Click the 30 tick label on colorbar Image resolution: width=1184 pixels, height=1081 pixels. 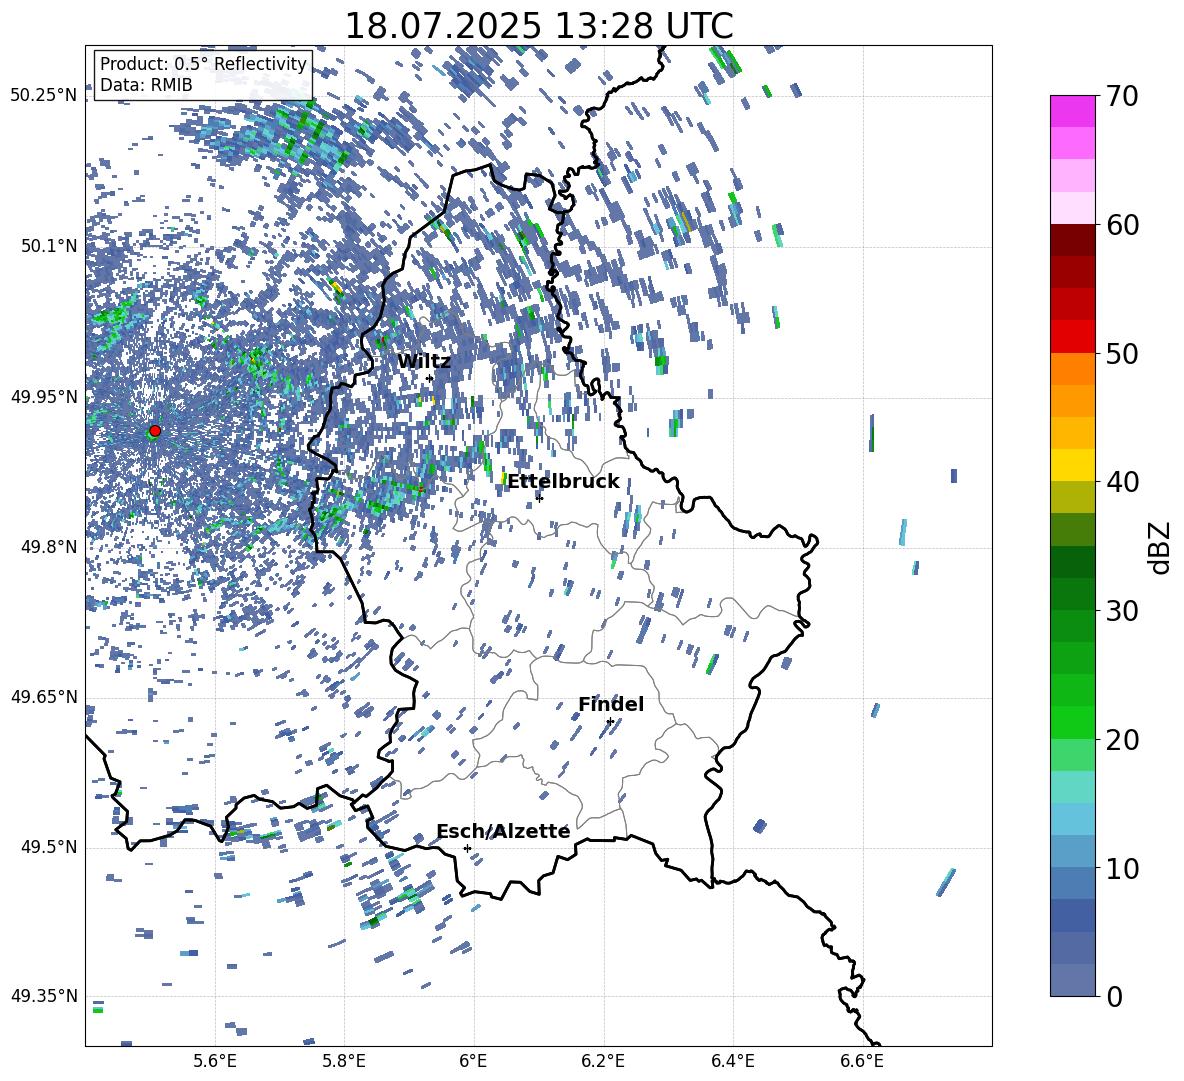tap(1122, 611)
